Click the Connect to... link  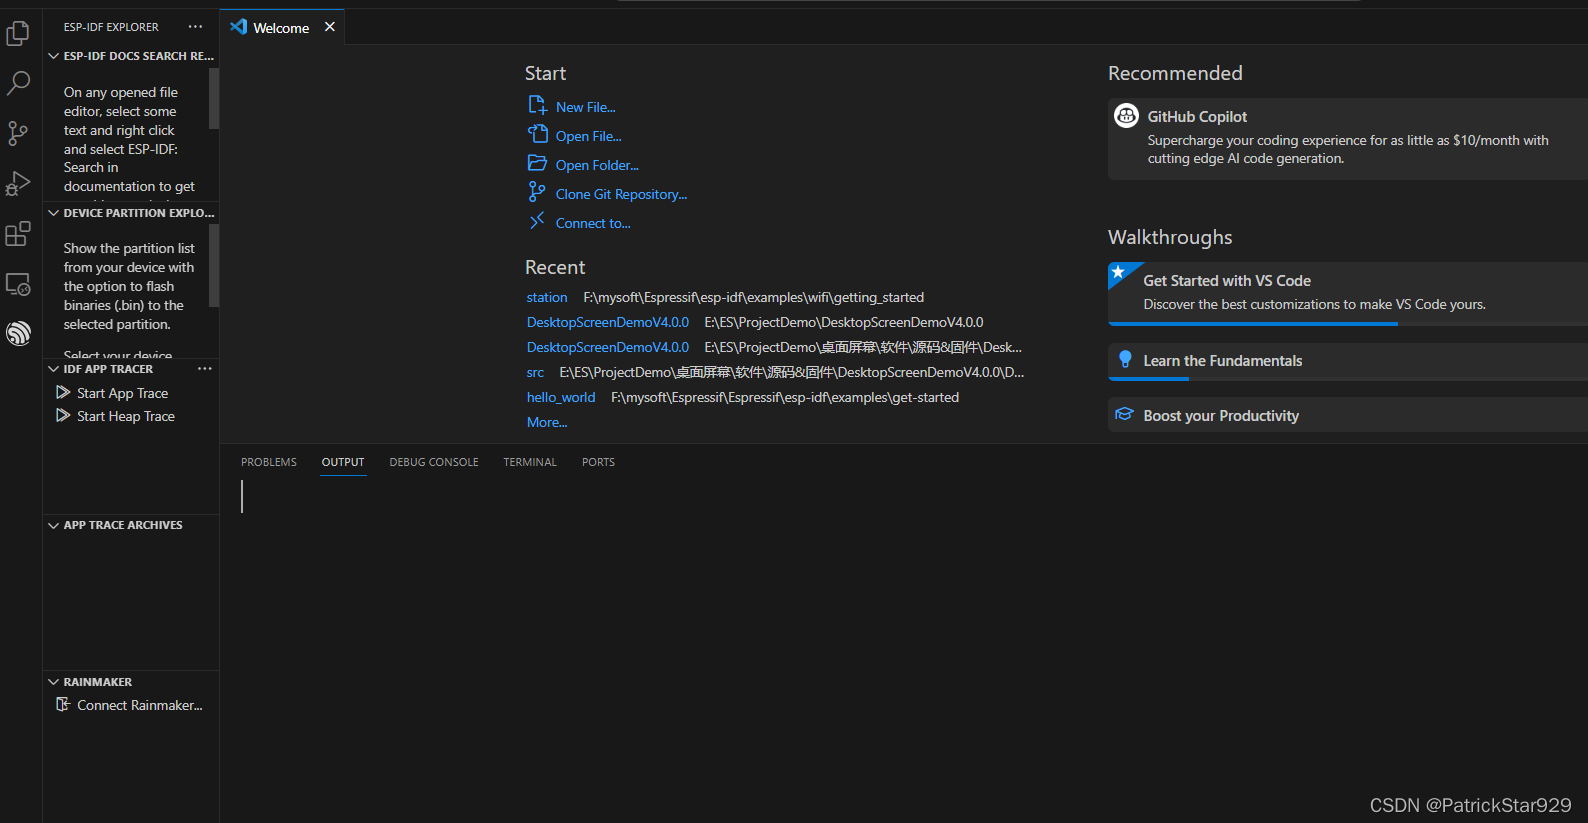pos(593,223)
